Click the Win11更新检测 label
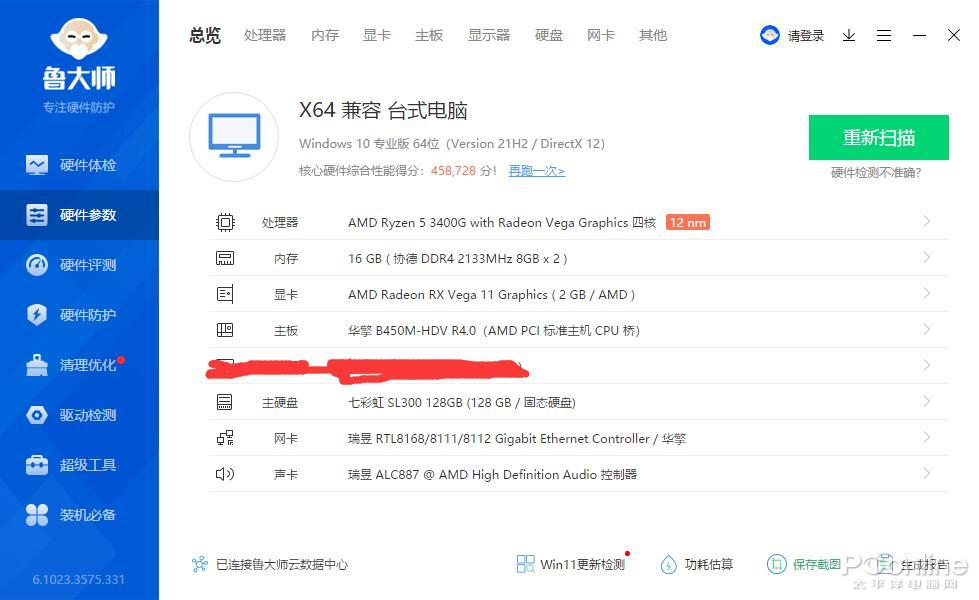 [x=582, y=564]
